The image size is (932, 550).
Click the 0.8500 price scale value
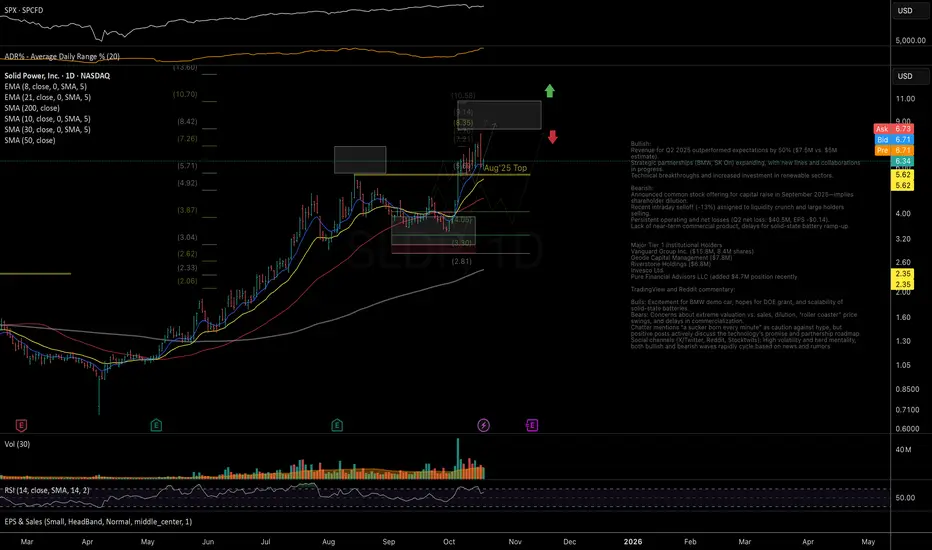[x=907, y=389]
